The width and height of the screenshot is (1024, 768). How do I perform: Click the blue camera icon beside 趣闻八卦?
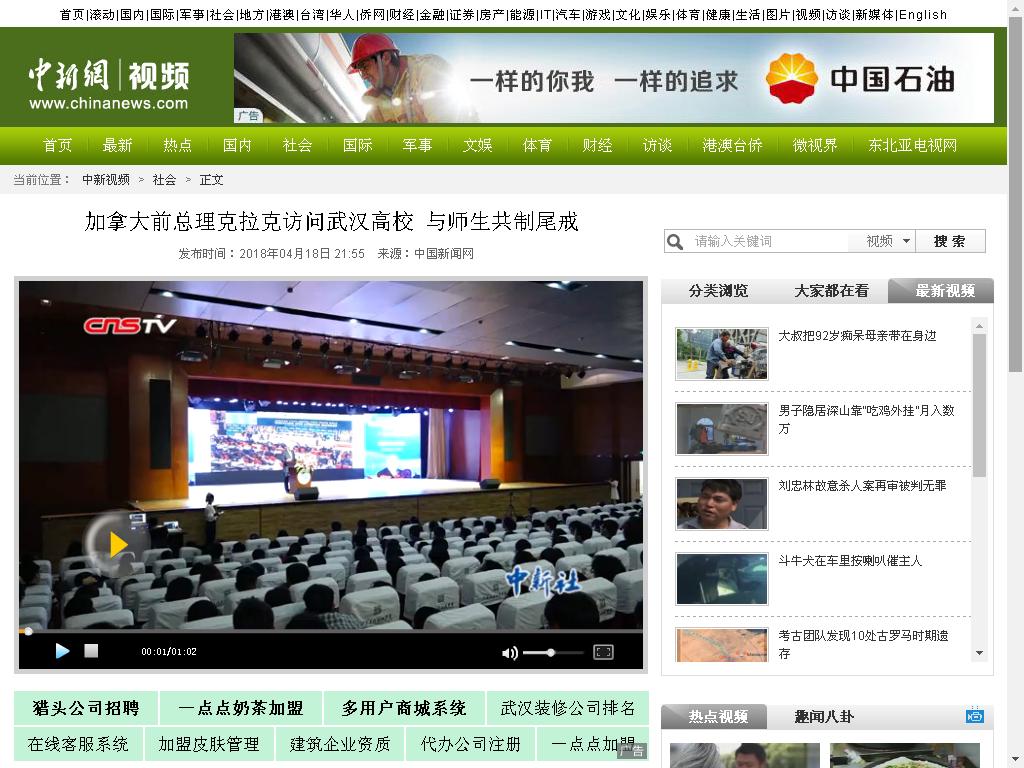click(975, 716)
